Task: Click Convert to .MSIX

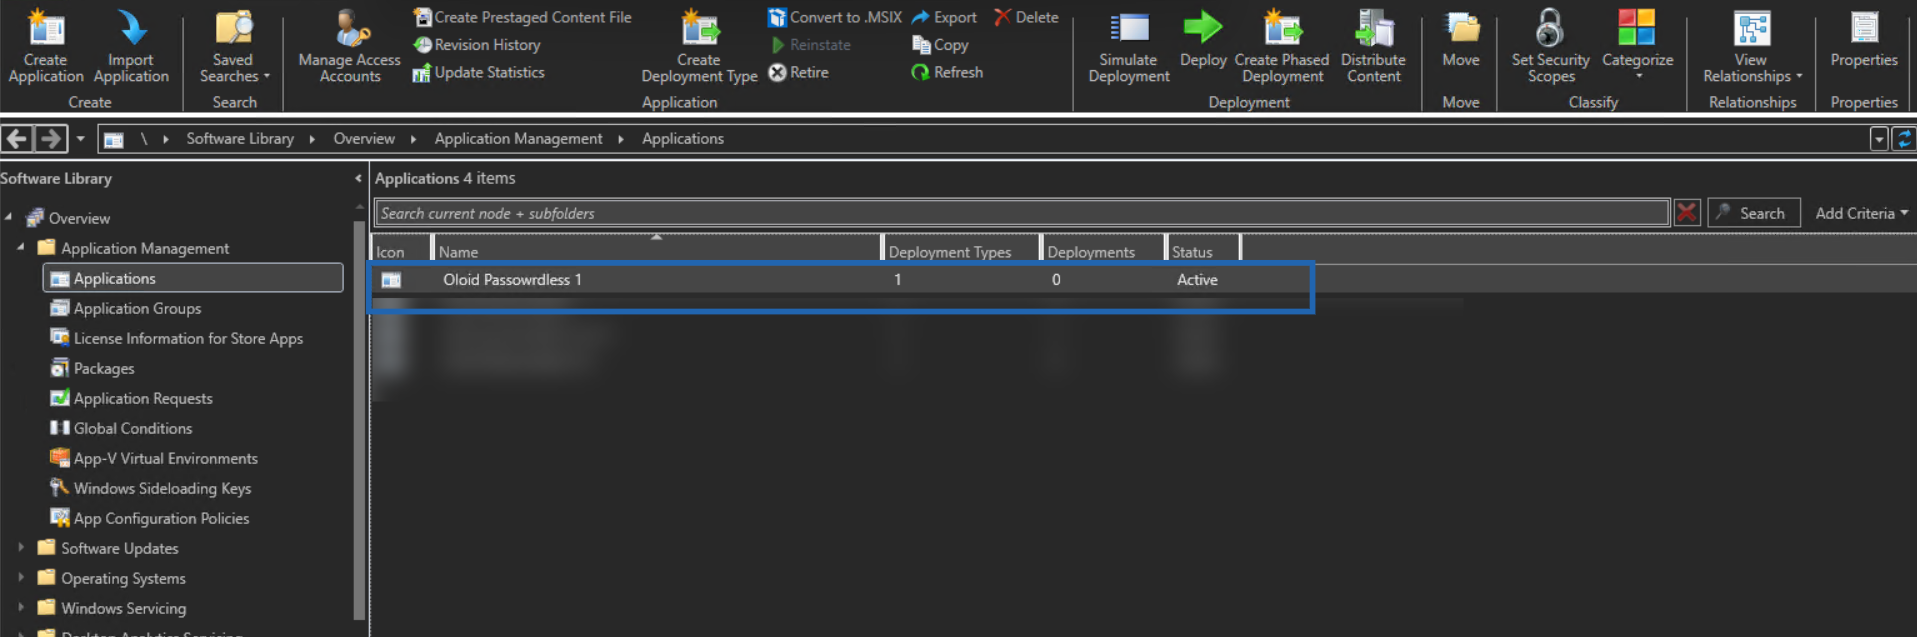Action: [x=835, y=17]
